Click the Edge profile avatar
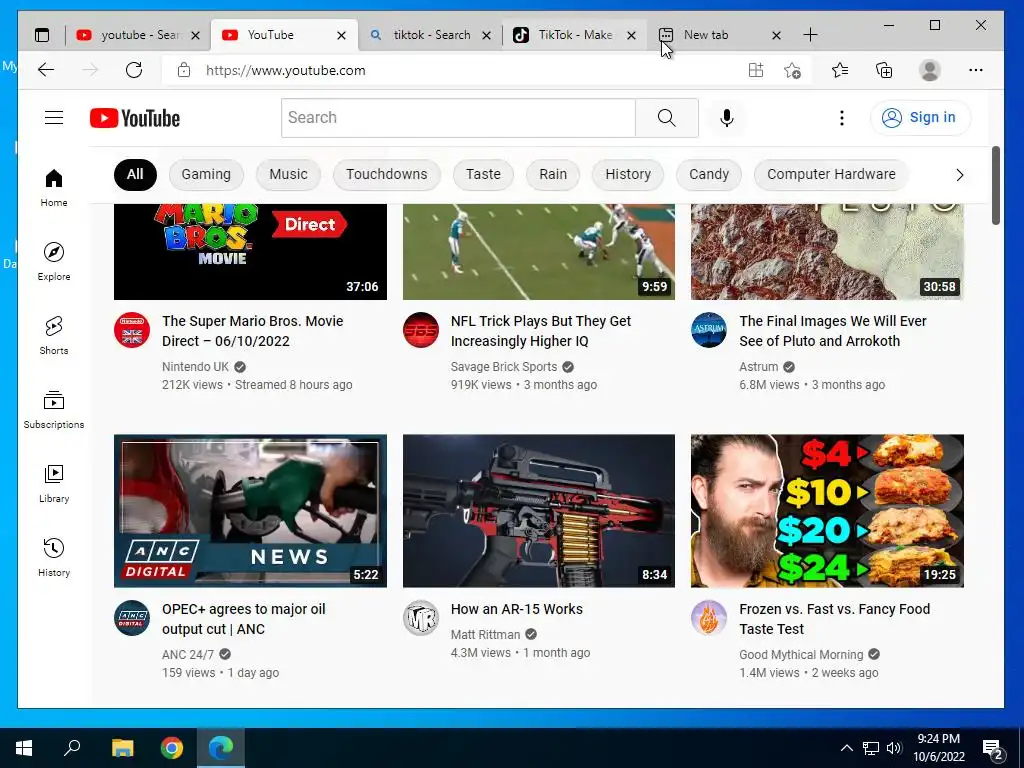The image size is (1024, 768). point(929,70)
